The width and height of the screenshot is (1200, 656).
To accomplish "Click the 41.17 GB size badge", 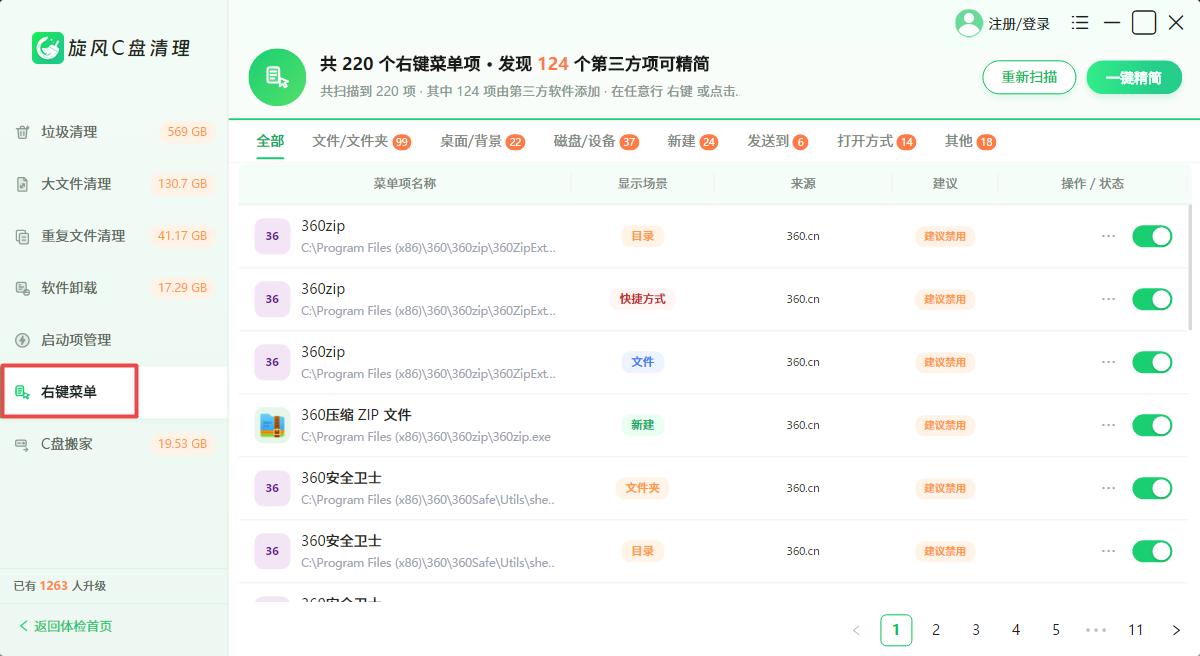I will (x=182, y=236).
